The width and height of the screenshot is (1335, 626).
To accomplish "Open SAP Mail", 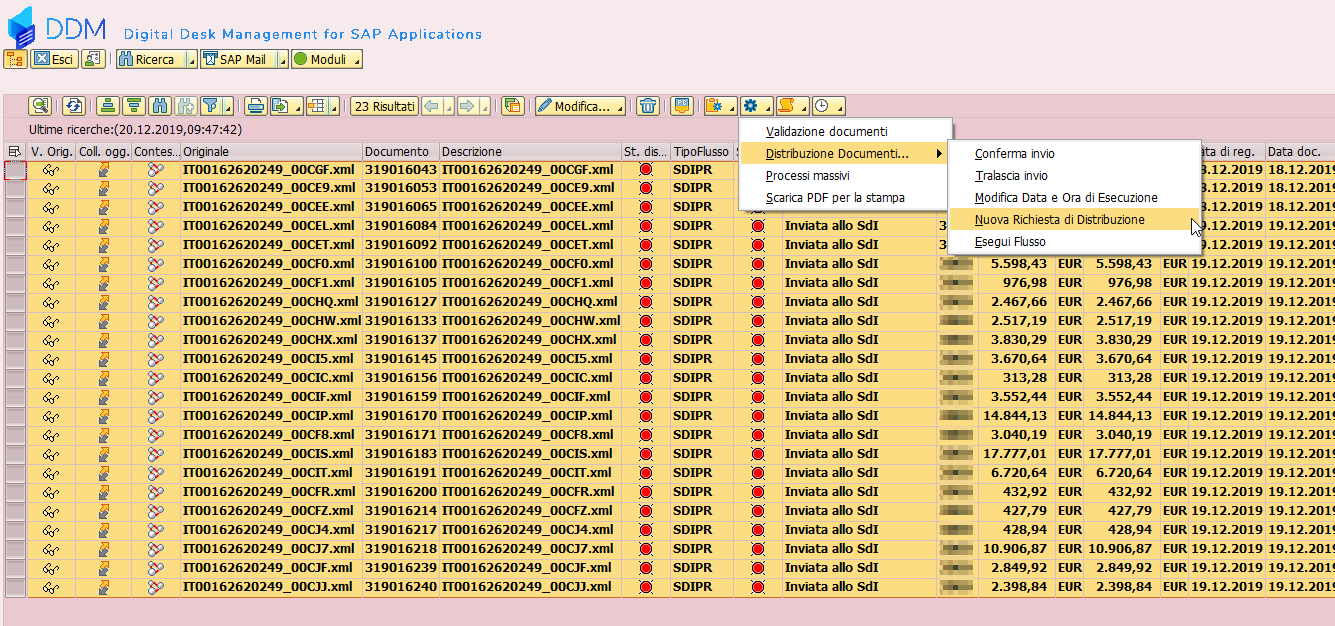I will pos(238,59).
